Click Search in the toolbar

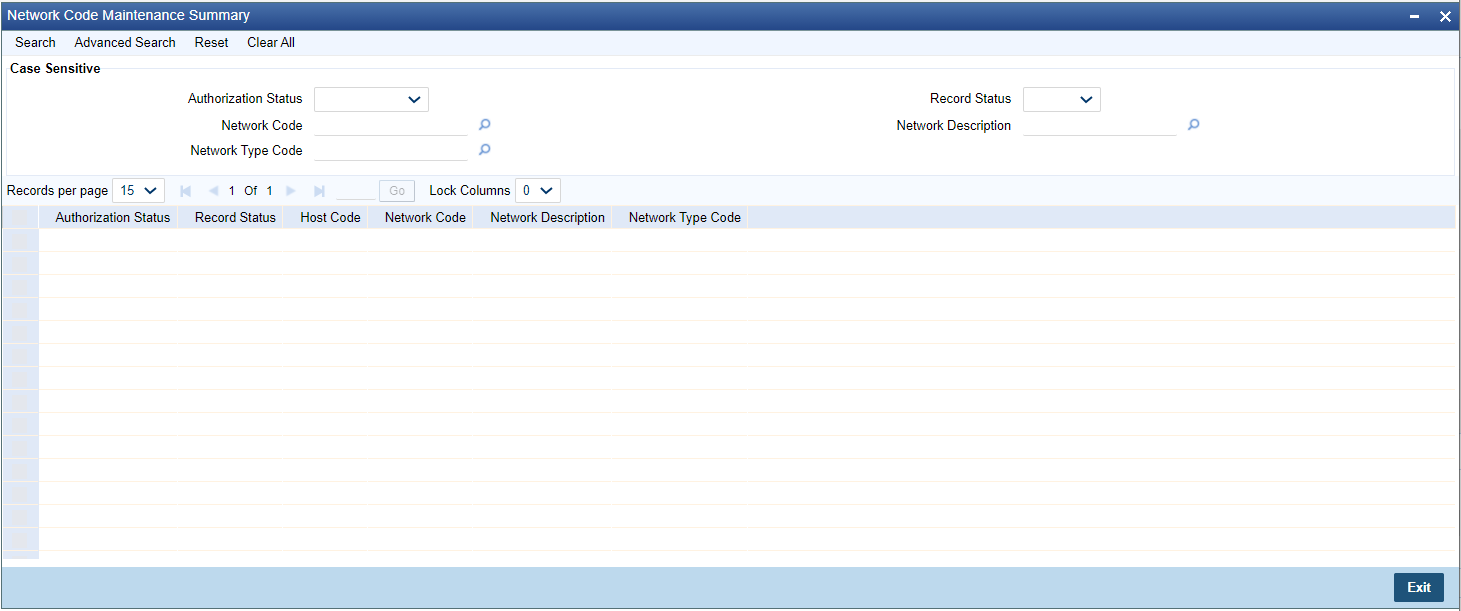point(35,42)
